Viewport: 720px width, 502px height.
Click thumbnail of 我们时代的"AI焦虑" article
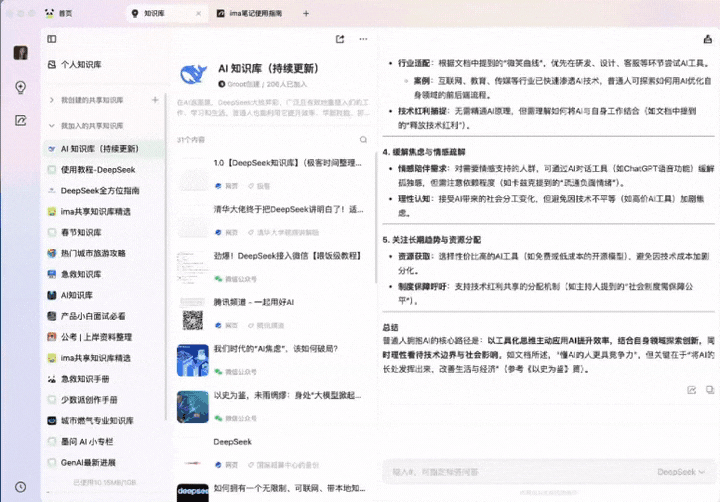click(193, 360)
